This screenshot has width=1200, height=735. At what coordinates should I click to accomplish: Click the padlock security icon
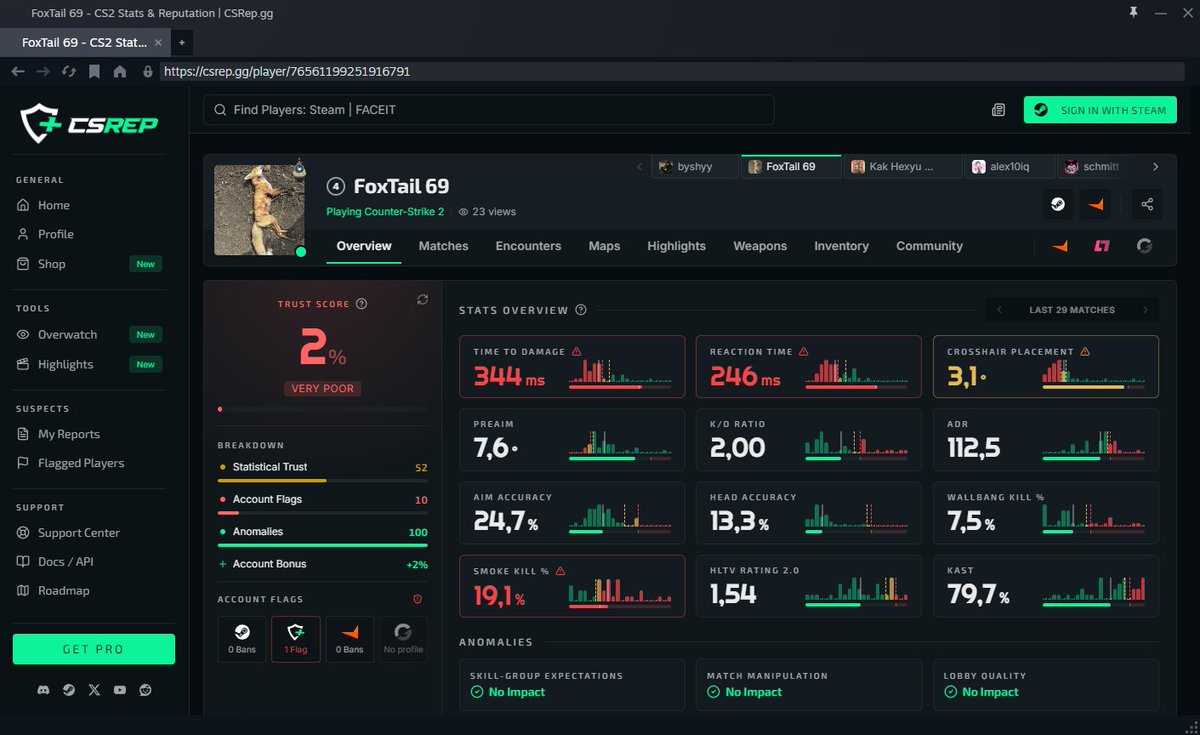tap(148, 72)
